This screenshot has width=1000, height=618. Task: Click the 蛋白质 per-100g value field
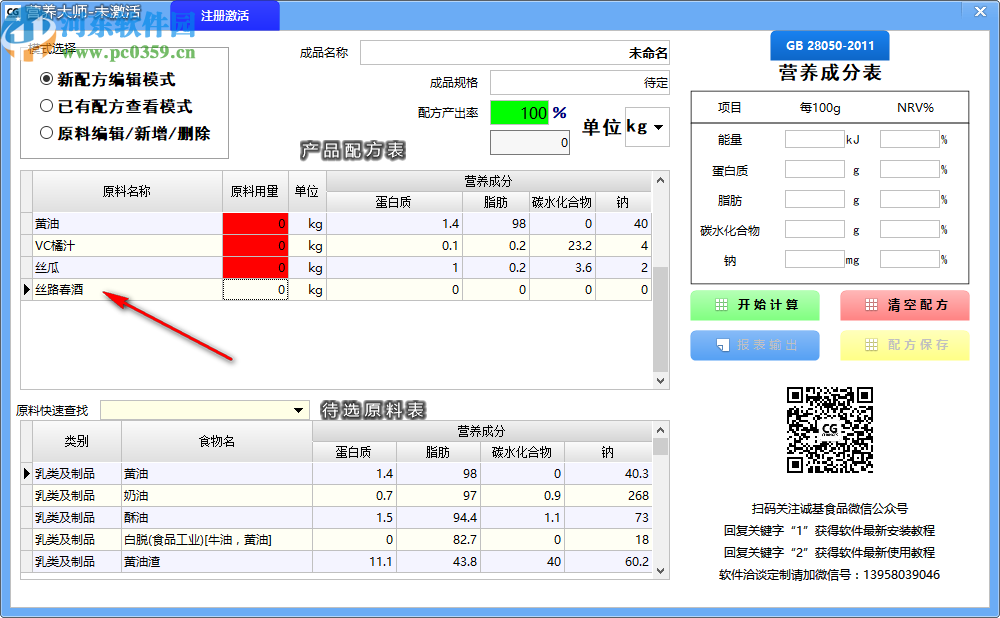pos(814,170)
